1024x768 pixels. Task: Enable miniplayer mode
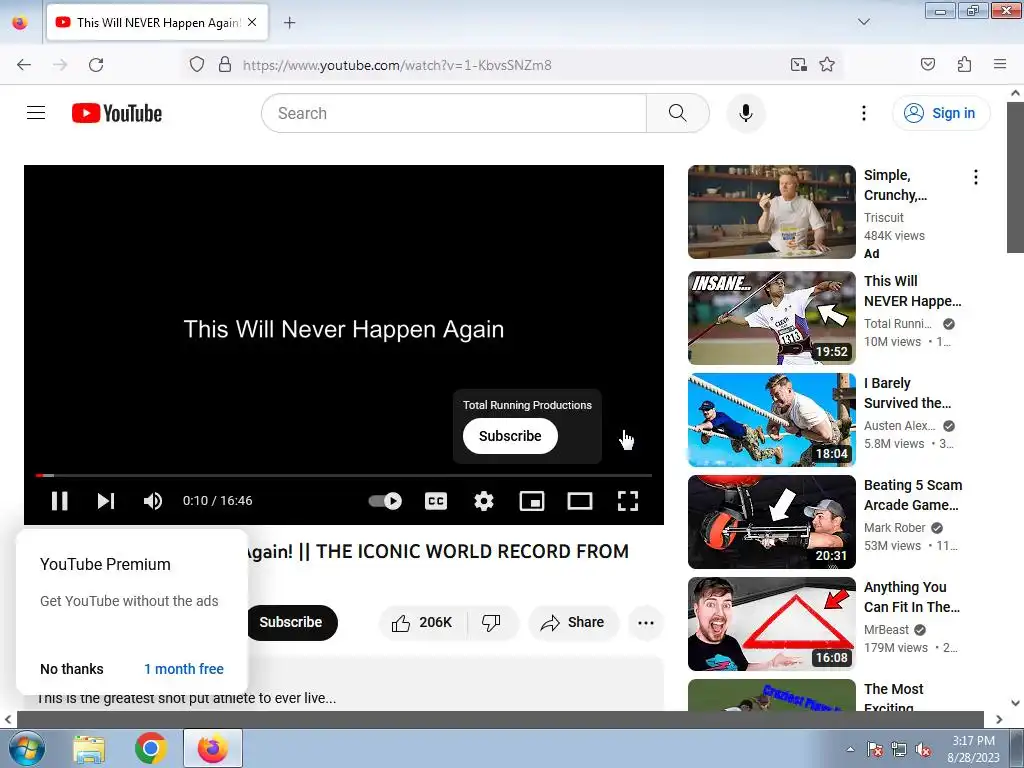(532, 501)
